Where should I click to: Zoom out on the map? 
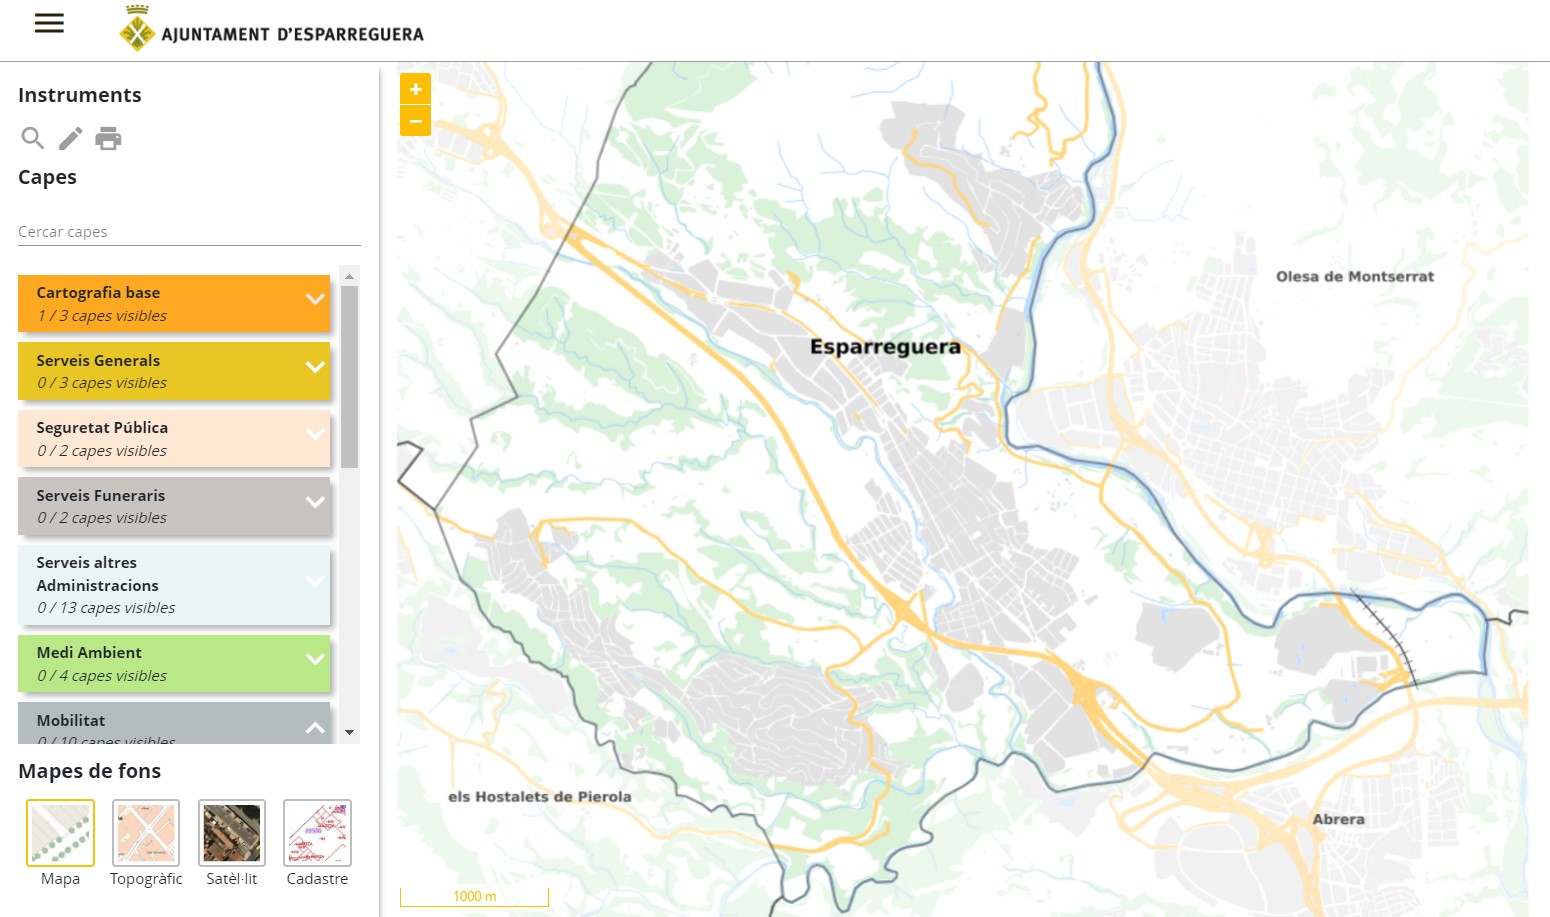pyautogui.click(x=415, y=121)
